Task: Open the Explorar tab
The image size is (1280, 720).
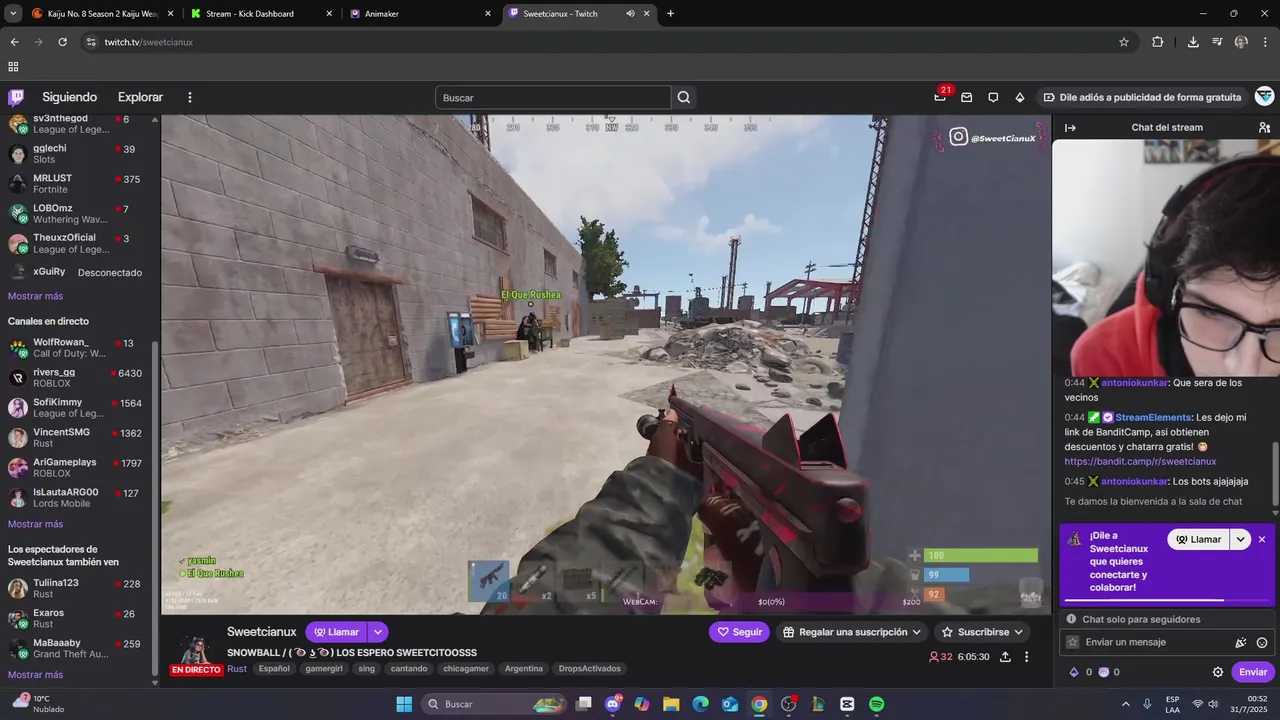Action: 140,97
